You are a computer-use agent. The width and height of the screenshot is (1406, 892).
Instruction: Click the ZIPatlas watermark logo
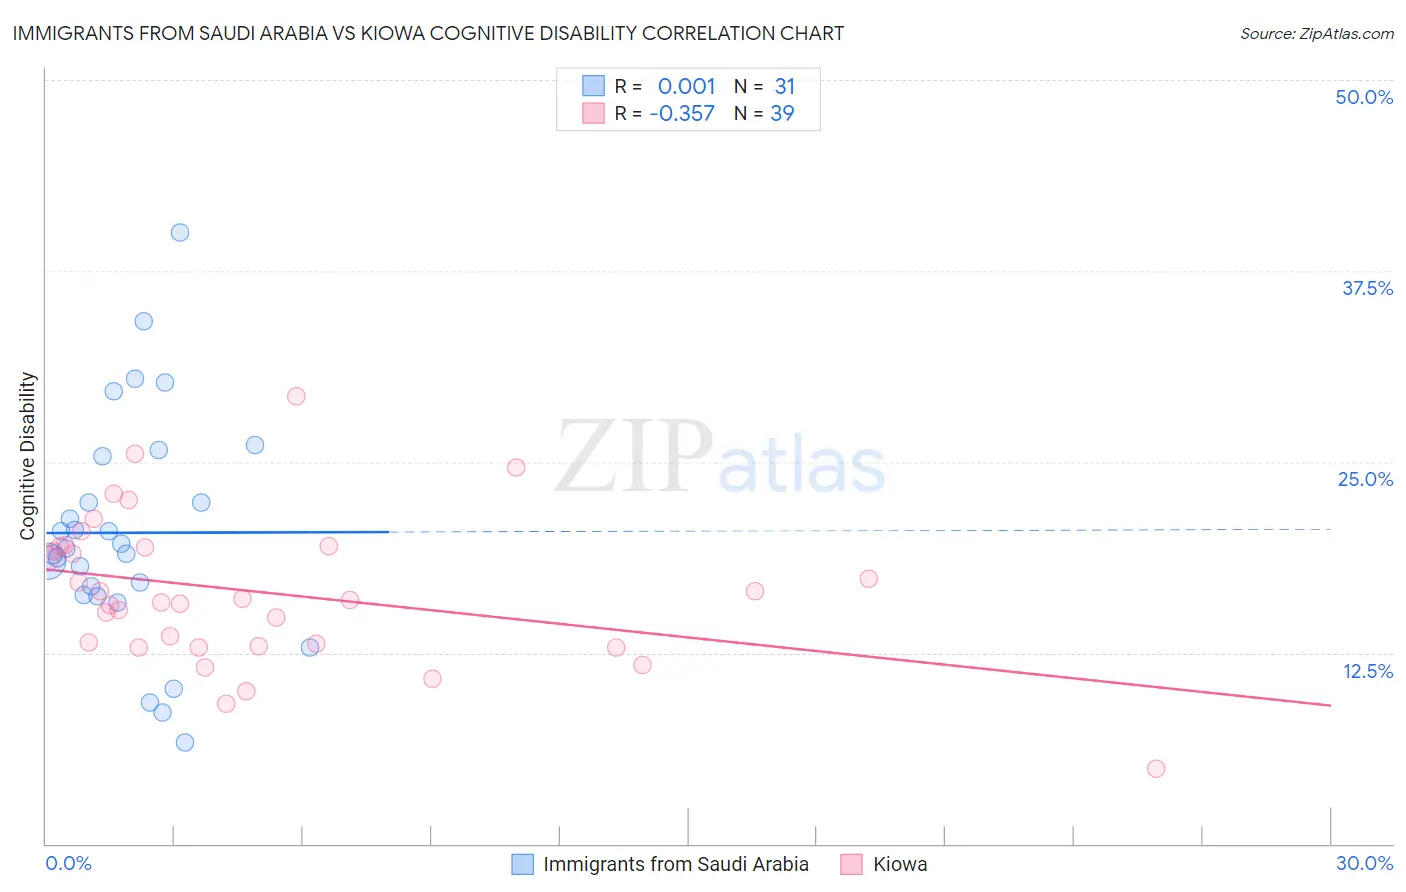[720, 458]
